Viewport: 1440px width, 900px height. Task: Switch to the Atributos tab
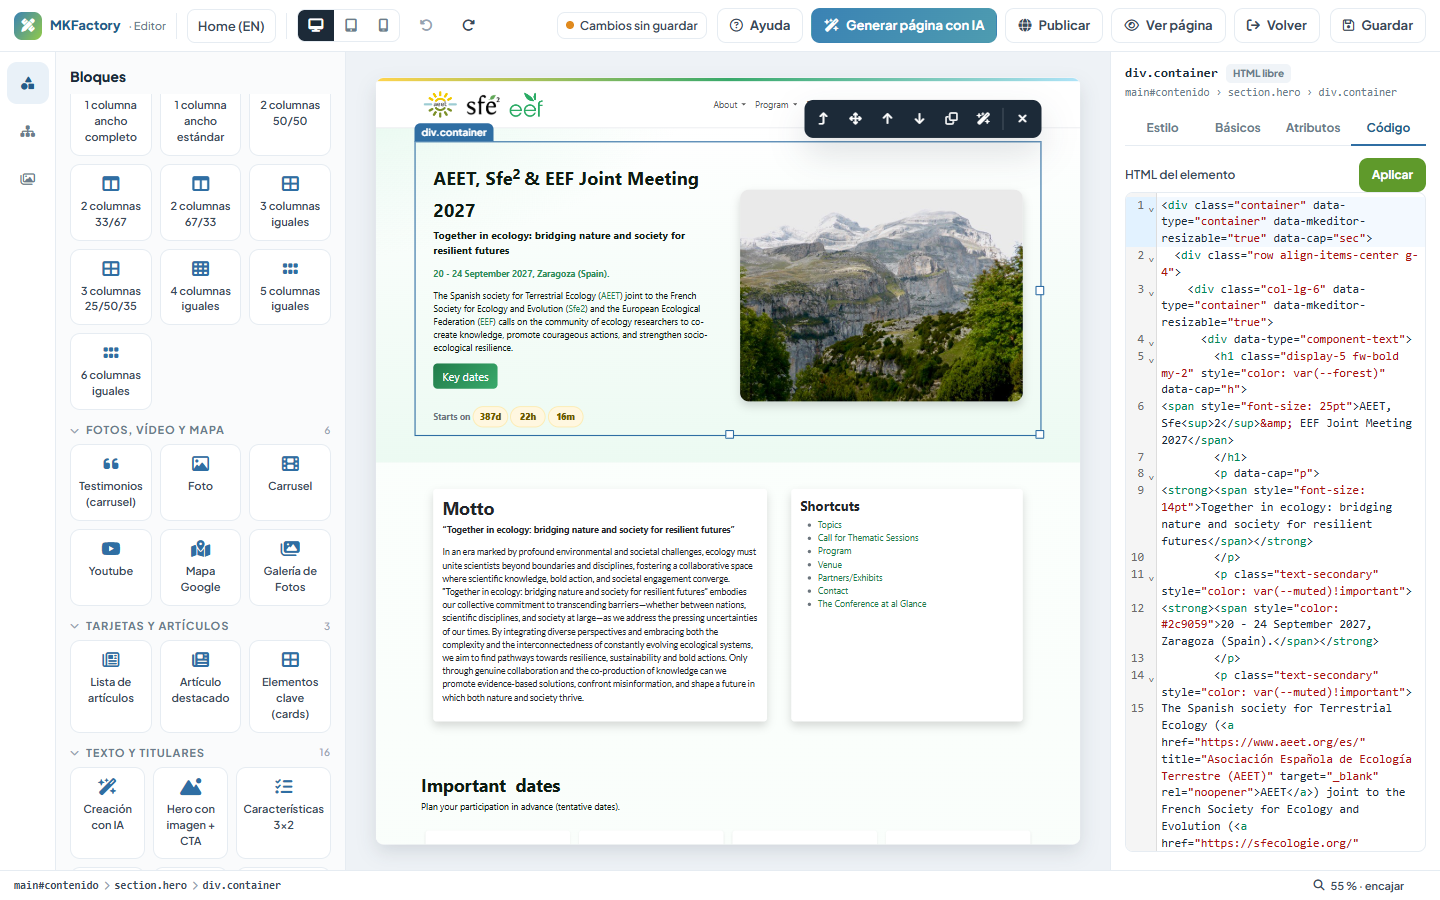click(1312, 128)
